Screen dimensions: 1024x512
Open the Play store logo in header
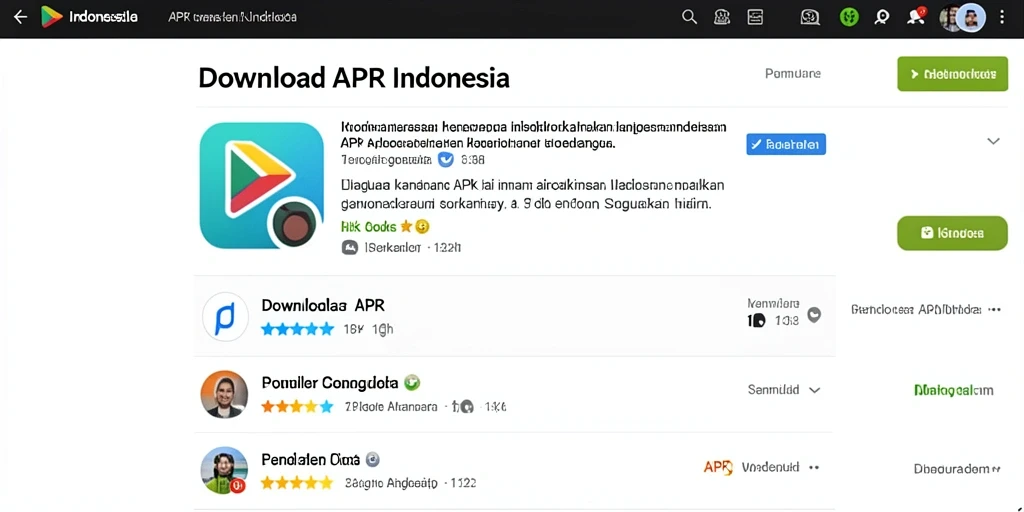[52, 17]
